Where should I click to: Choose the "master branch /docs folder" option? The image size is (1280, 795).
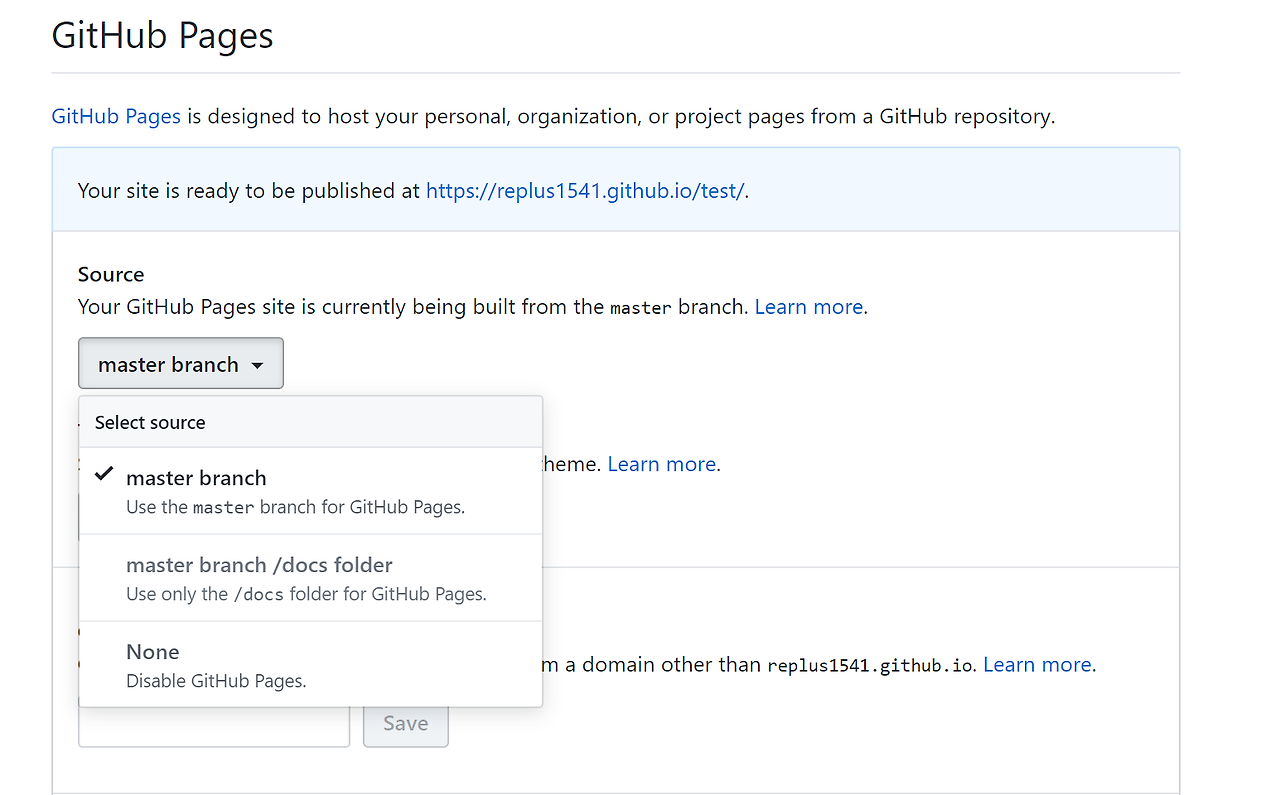(x=259, y=565)
